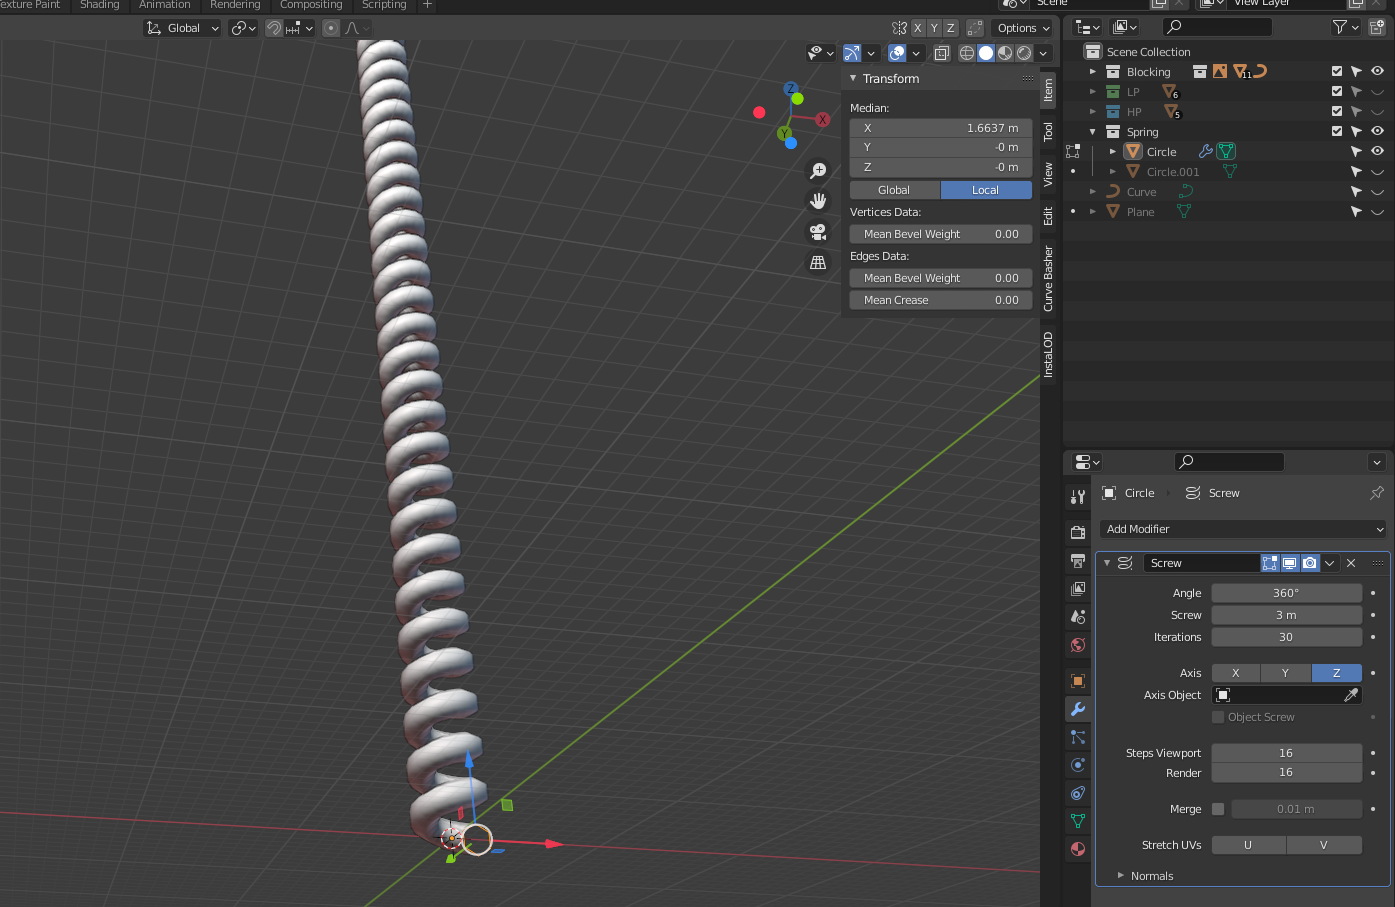Switch to the Tool sidebar tab
1395x907 pixels.
coord(1048,131)
